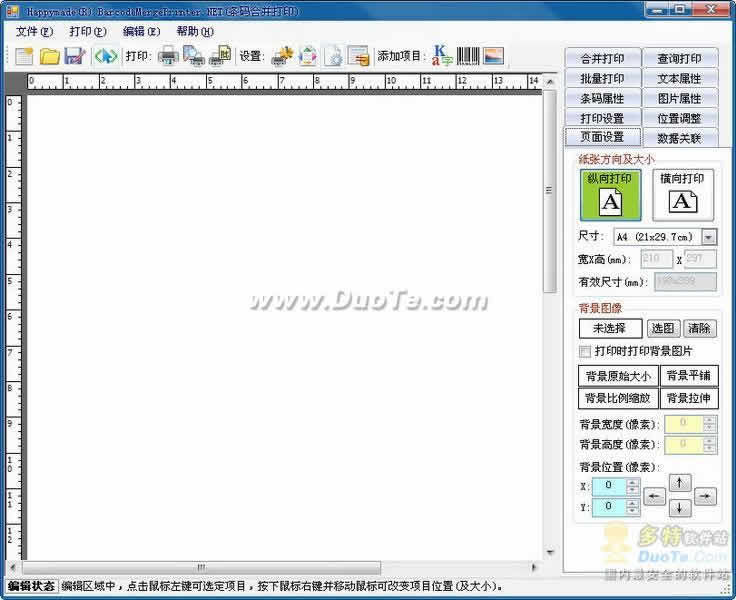
Task: Click vertical scrollbar up arrow
Action: (x=550, y=82)
